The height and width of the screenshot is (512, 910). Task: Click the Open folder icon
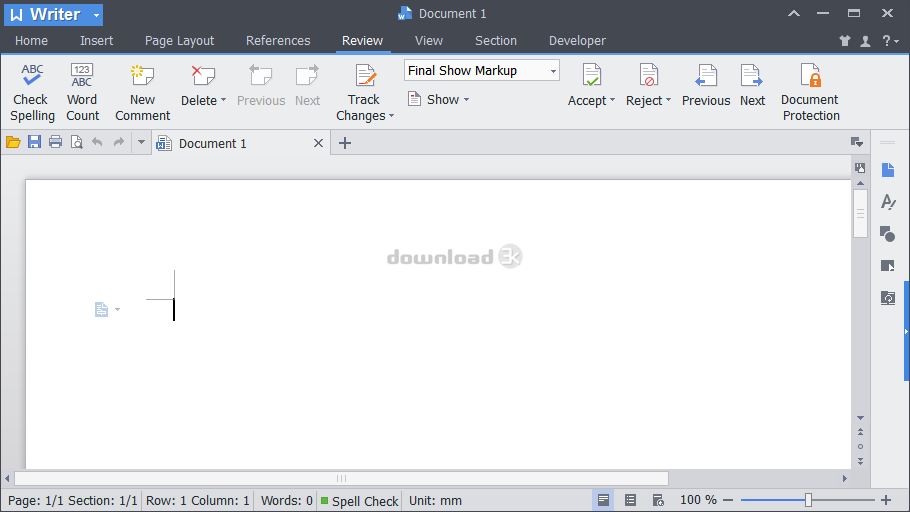(13, 142)
